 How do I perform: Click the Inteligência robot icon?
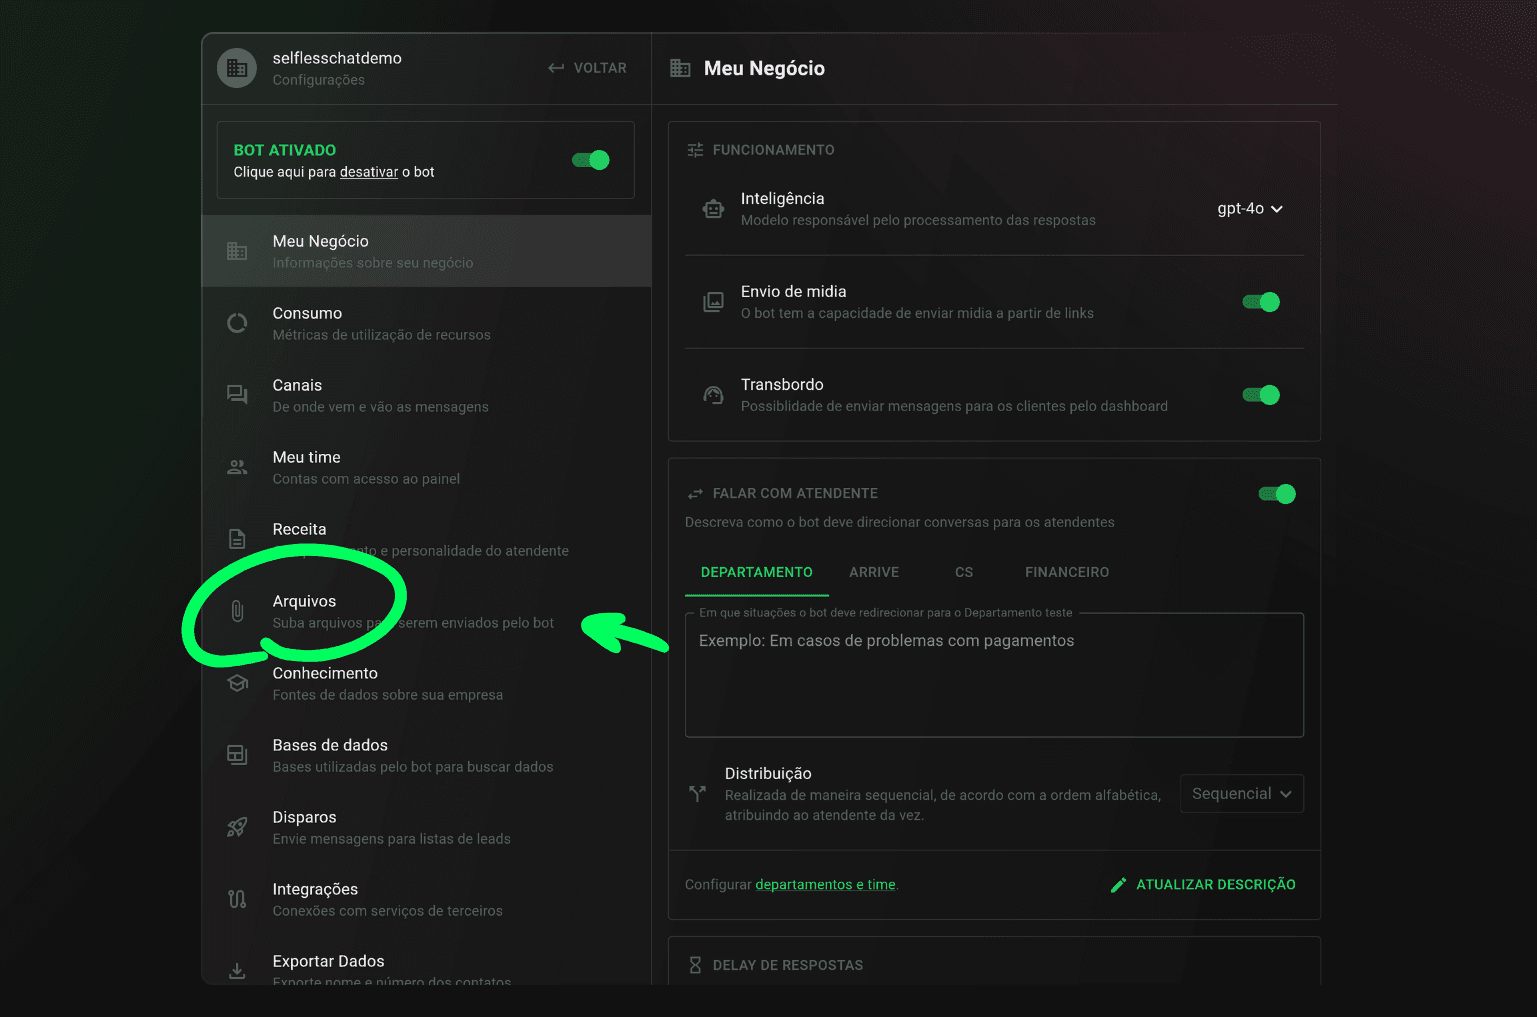(713, 209)
